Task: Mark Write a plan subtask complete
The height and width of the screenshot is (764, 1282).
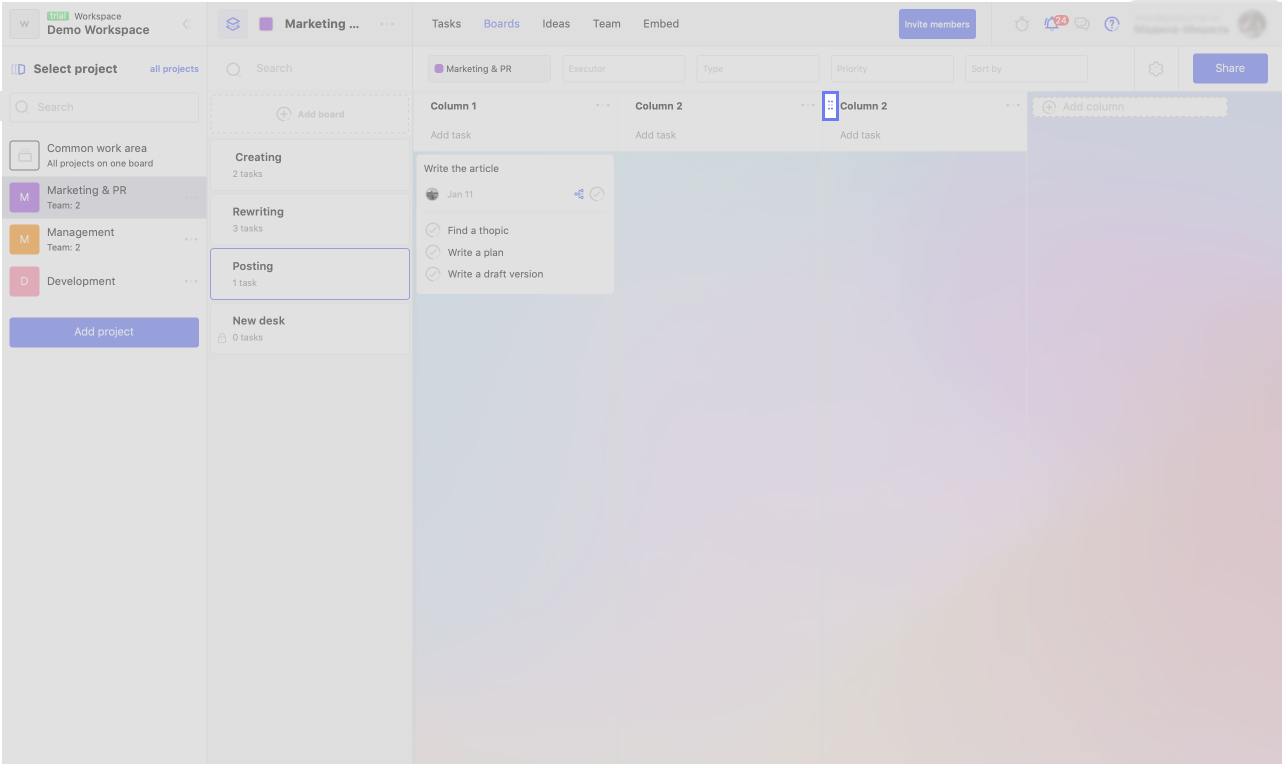Action: 433,252
